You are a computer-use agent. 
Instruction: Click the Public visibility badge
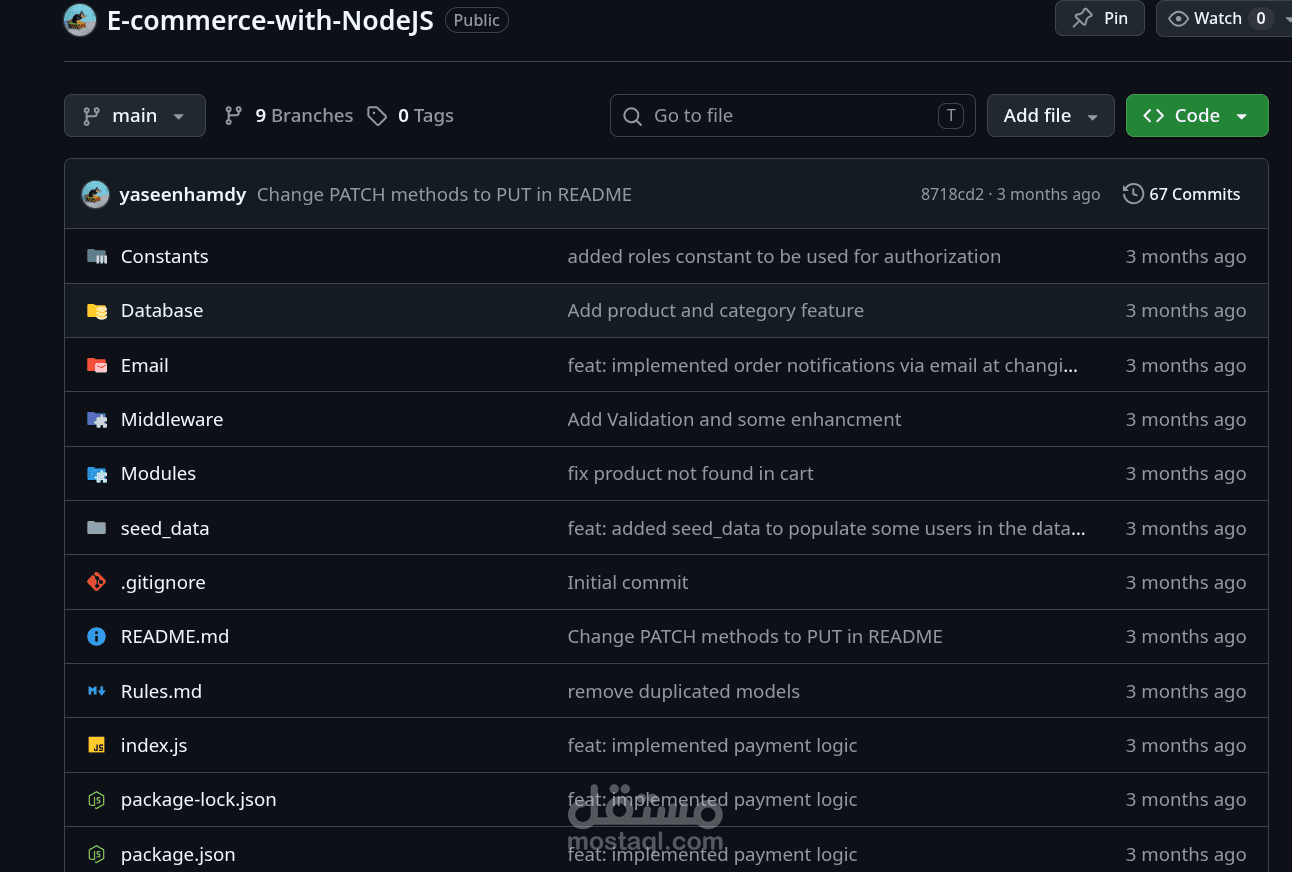coord(477,20)
